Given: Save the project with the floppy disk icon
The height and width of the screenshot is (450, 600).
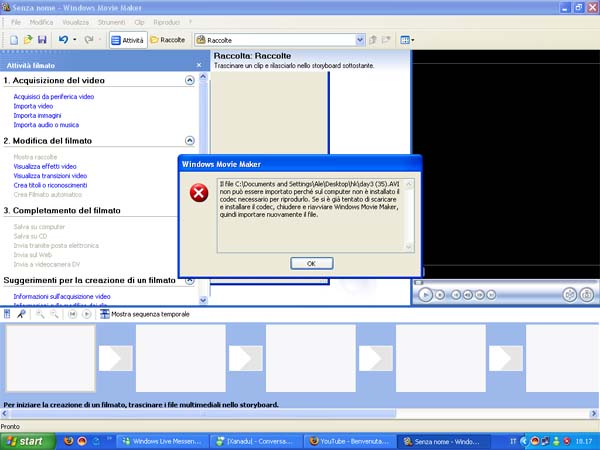Looking at the screenshot, I should coord(42,40).
